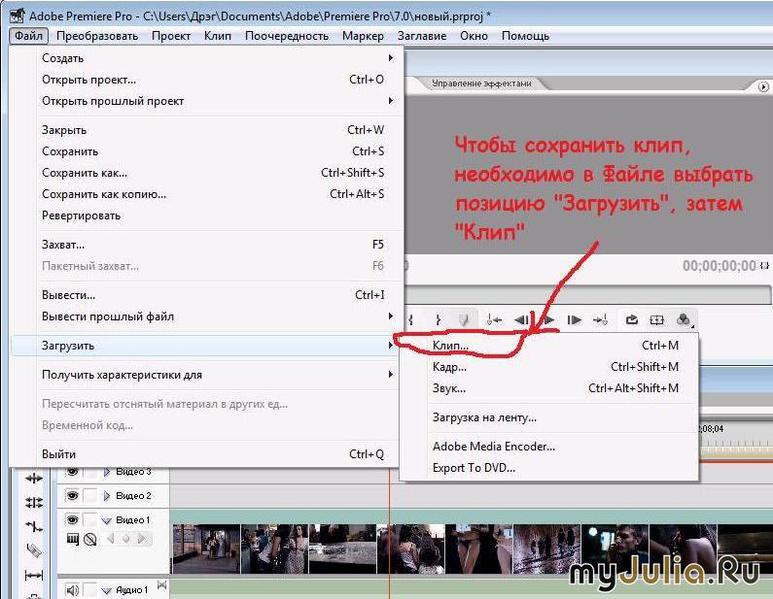Viewport: 773px width, 599px height.
Task: Toggle lock box for Видео 1
Action: (90, 520)
